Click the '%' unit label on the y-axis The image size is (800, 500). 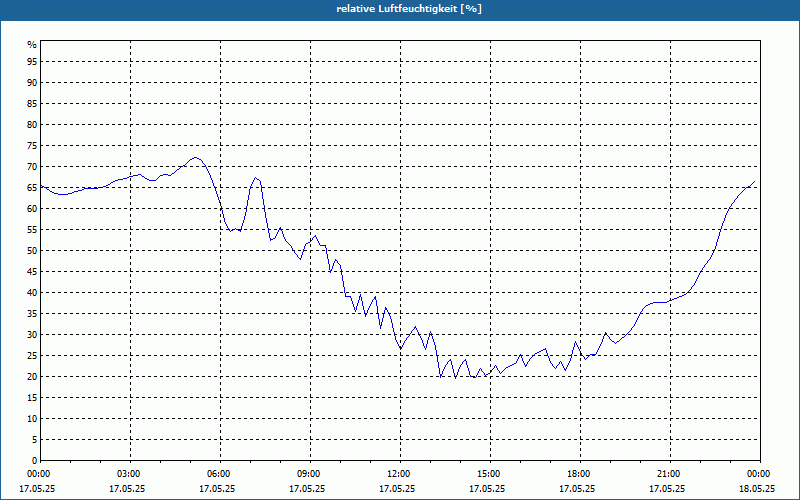click(x=32, y=45)
